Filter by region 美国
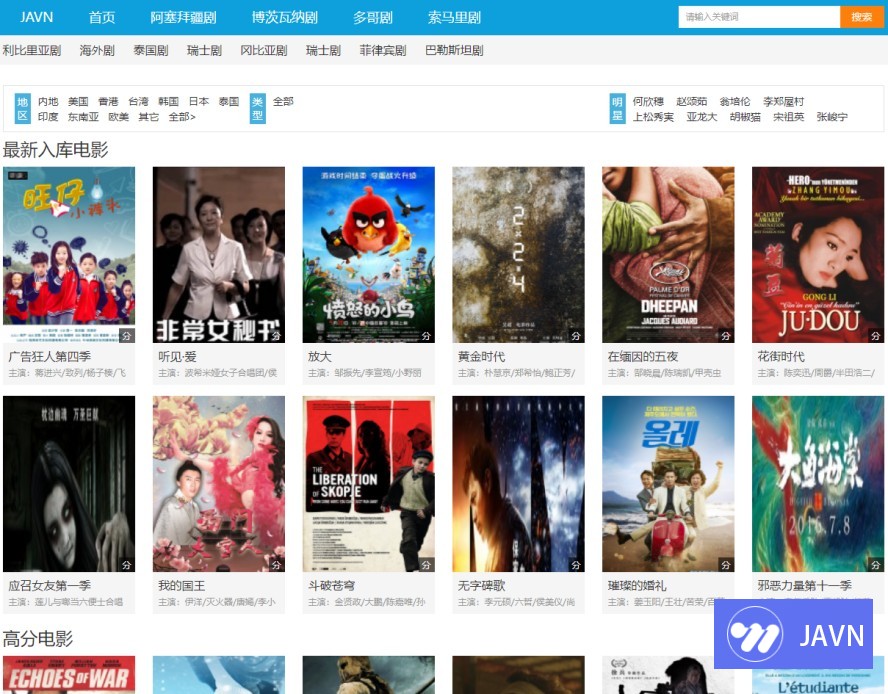Screen dimensions: 888x694 click(x=78, y=101)
